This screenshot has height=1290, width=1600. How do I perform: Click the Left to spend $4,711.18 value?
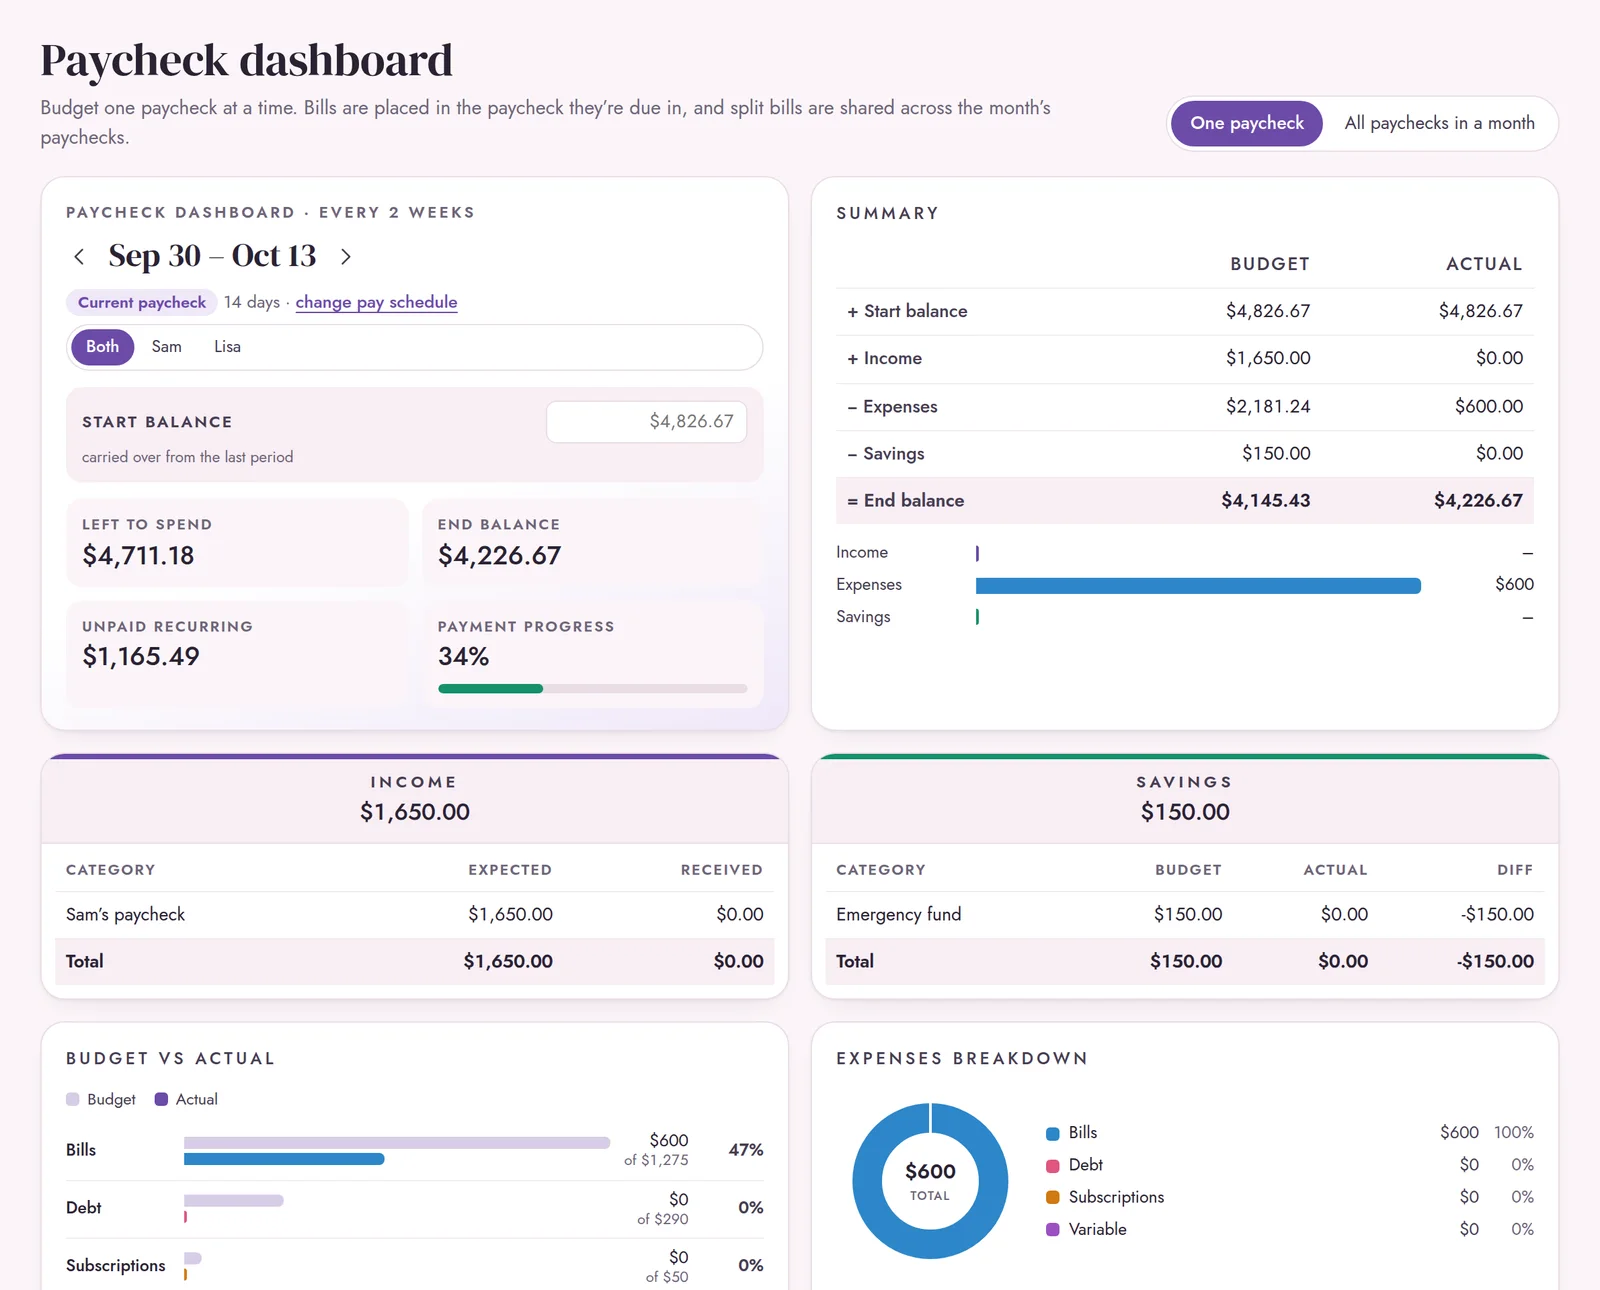click(138, 555)
